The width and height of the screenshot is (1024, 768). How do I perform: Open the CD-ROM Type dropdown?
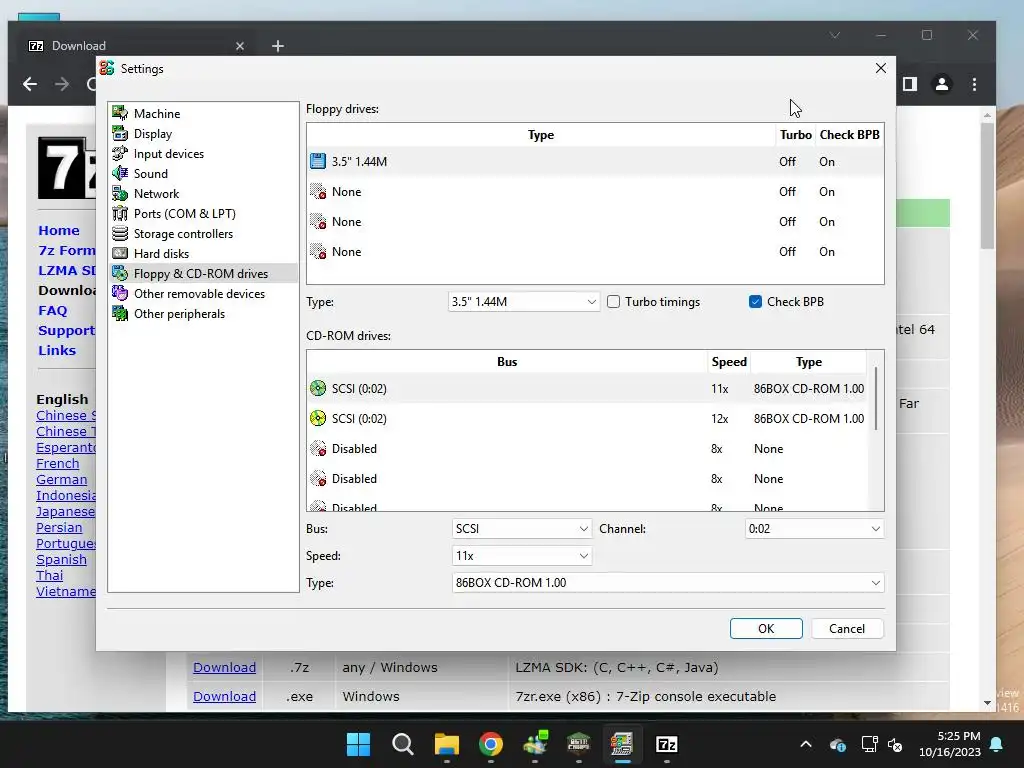tap(668, 583)
